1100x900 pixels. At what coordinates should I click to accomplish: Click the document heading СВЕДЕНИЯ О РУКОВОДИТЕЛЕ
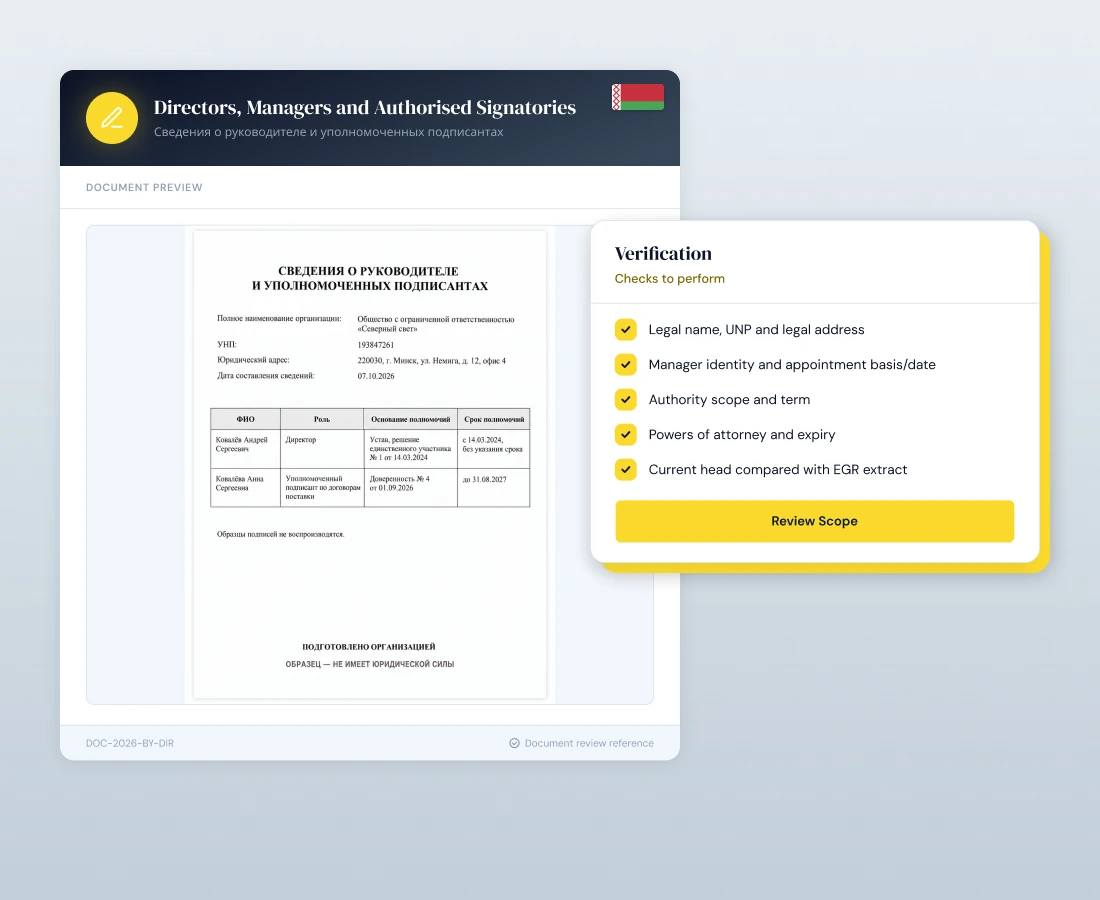click(369, 271)
